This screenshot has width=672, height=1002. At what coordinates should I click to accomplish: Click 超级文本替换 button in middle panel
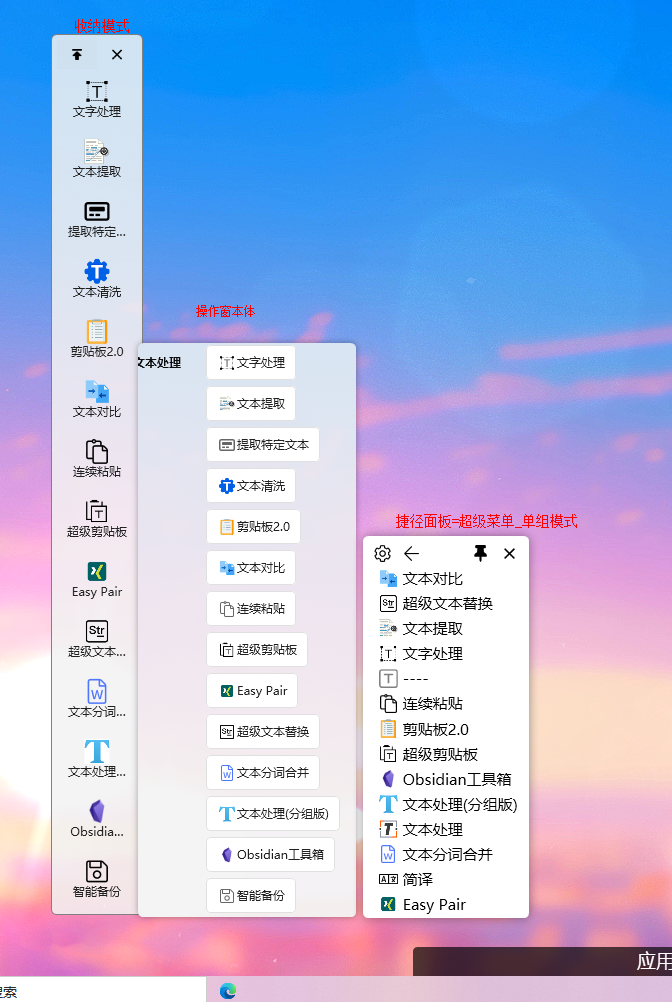[263, 731]
